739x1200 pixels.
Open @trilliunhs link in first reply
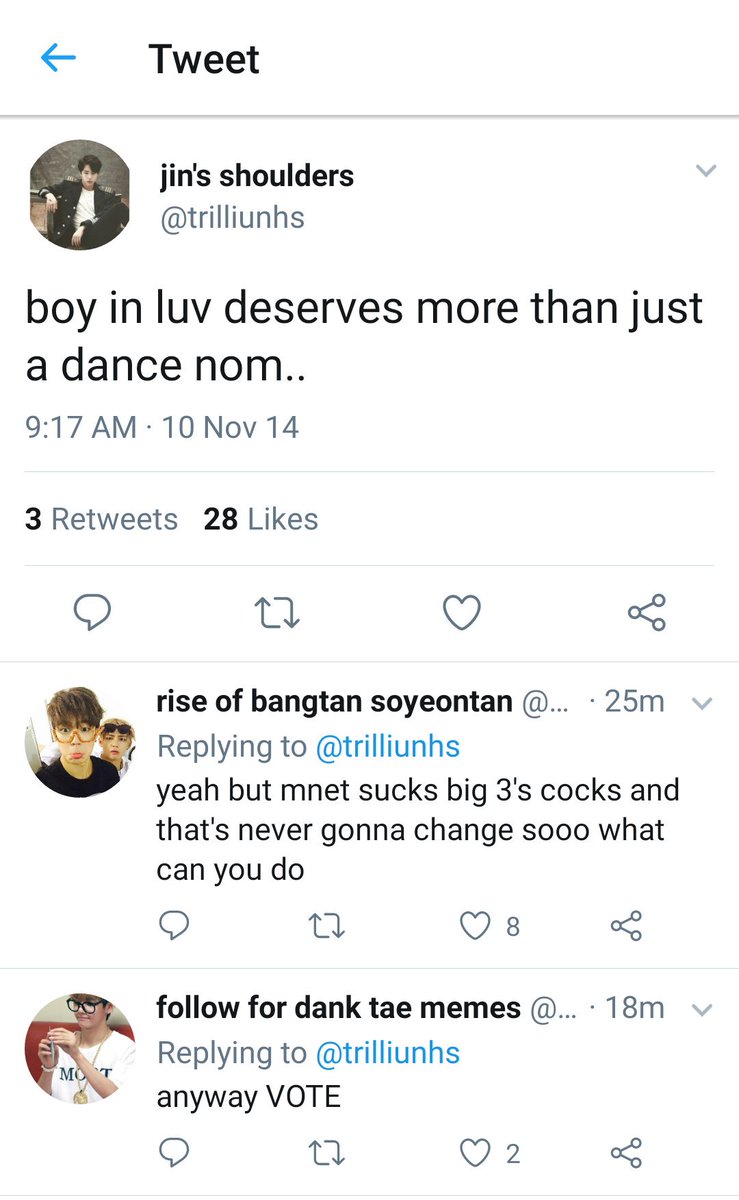pyautogui.click(x=388, y=746)
